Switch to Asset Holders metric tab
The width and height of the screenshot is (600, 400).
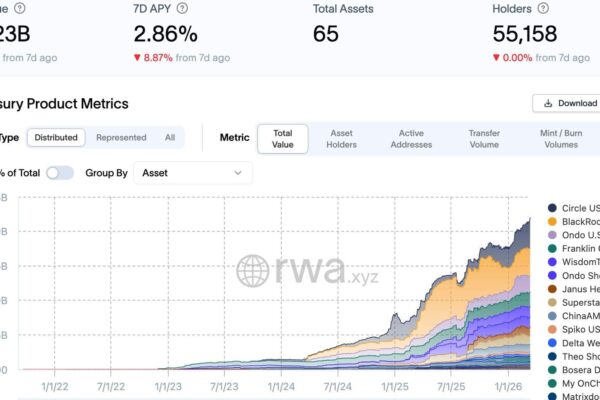(341, 138)
